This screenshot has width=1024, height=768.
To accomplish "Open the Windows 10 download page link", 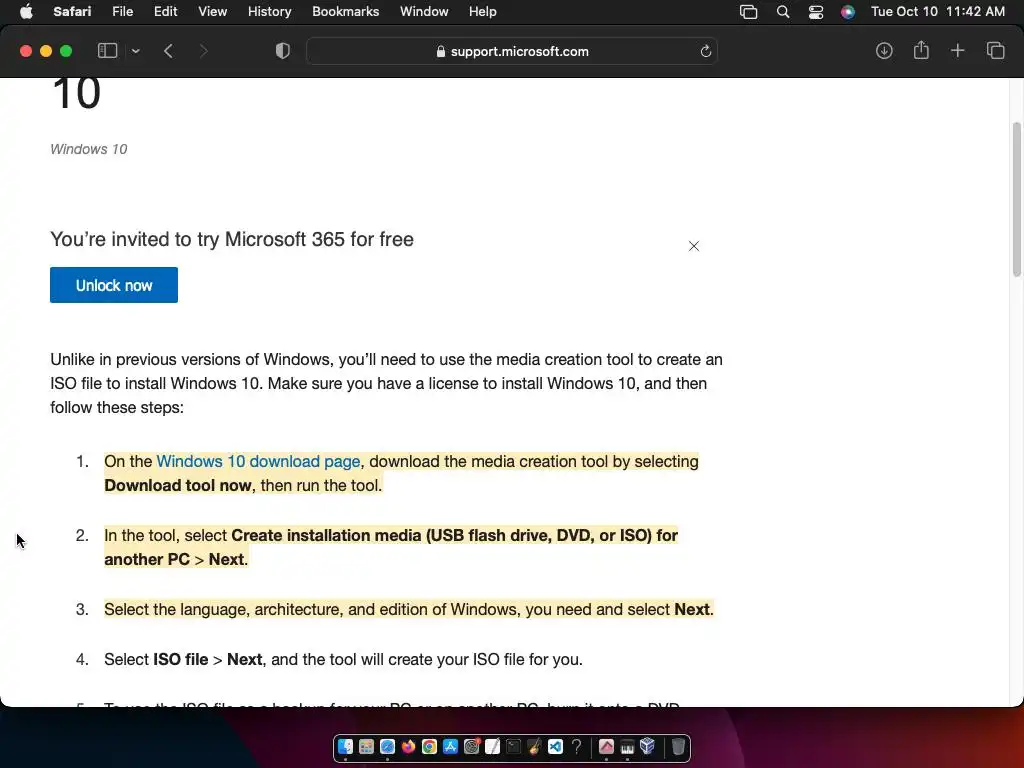I will (258, 461).
